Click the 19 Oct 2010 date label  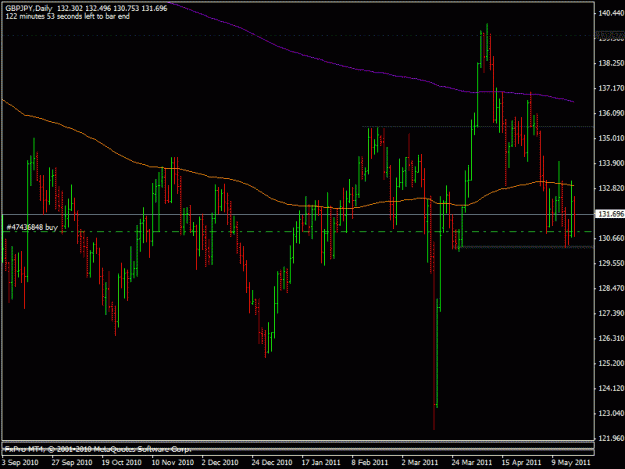122,462
